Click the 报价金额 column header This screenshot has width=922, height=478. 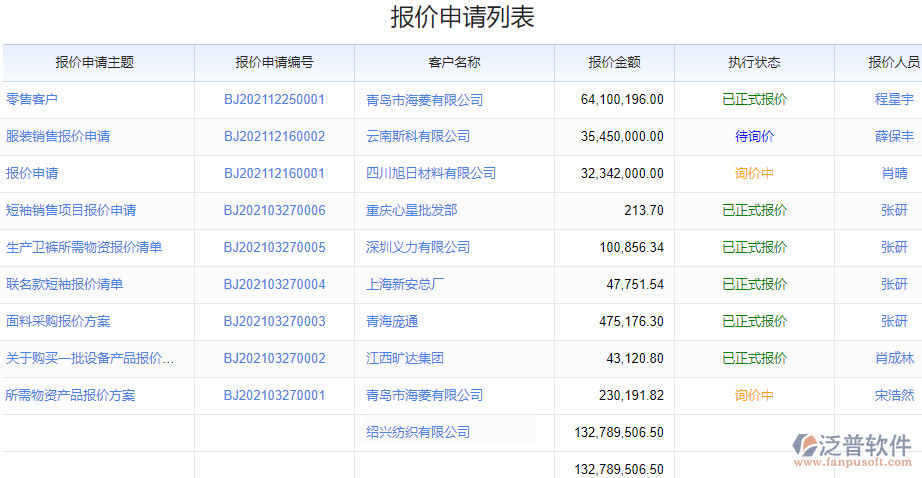pos(614,62)
